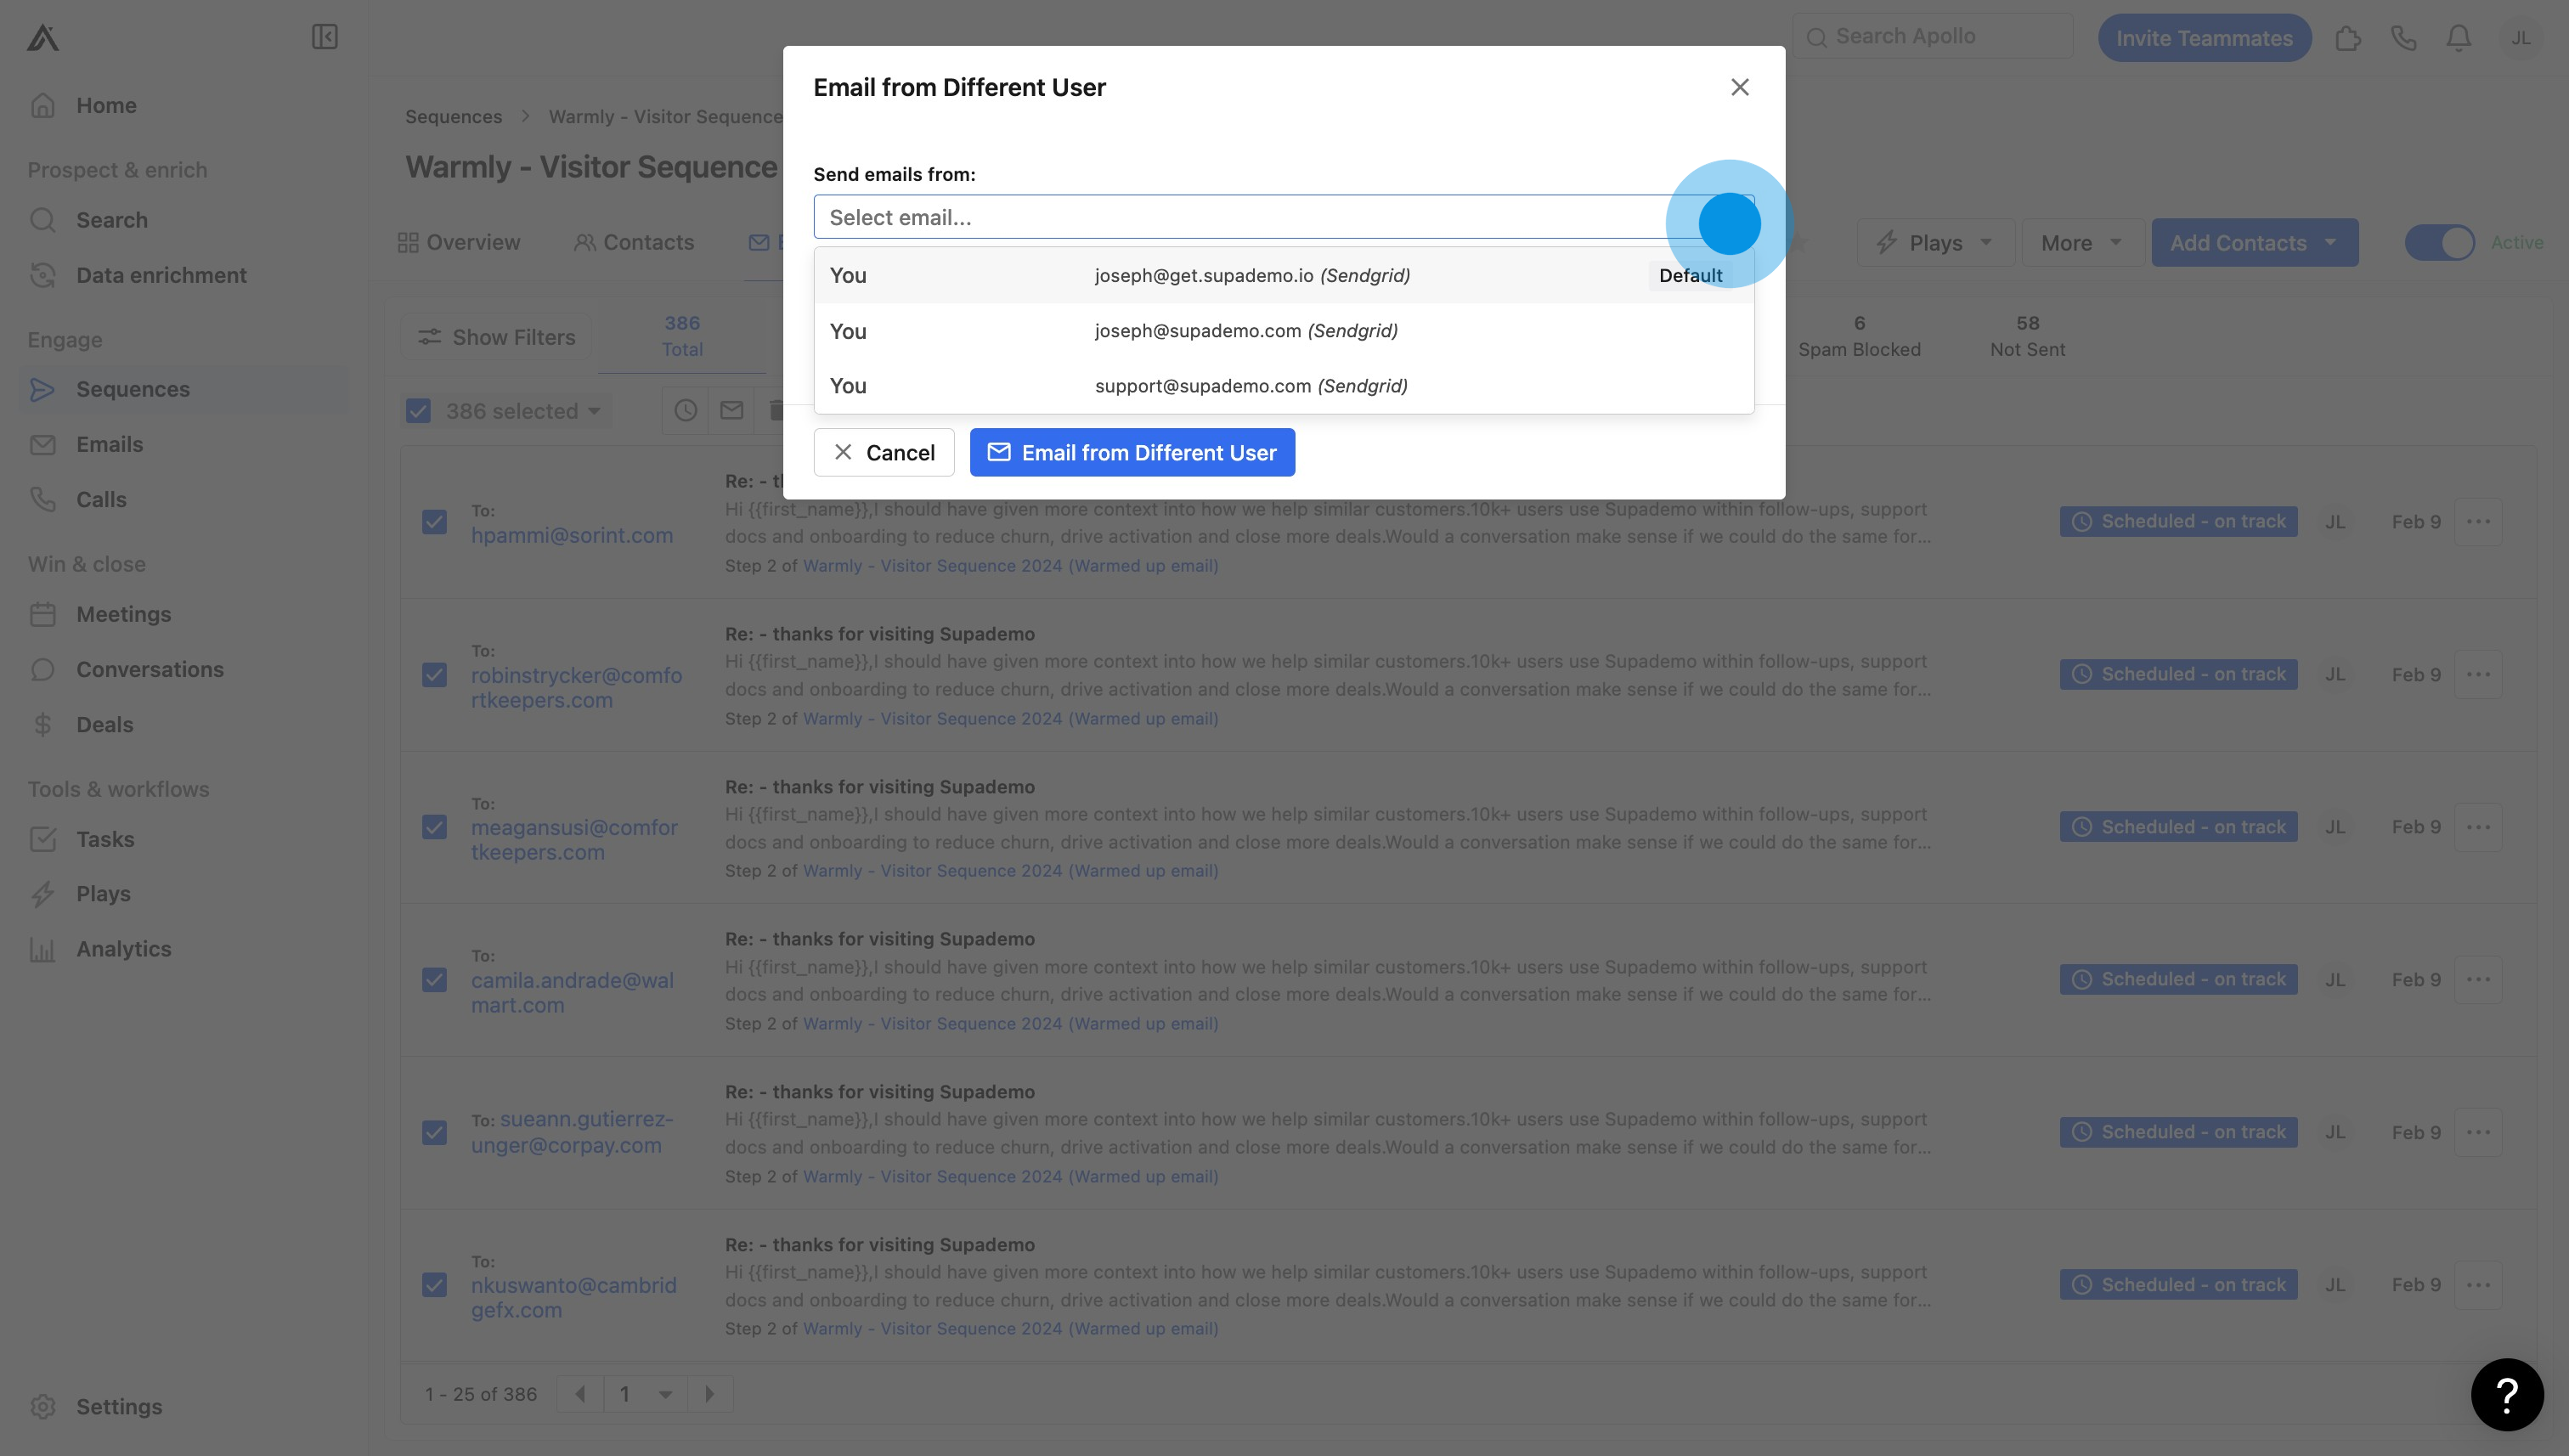Close the Email from Different User dialog
Viewport: 2569px width, 1456px height.
pos(1739,87)
